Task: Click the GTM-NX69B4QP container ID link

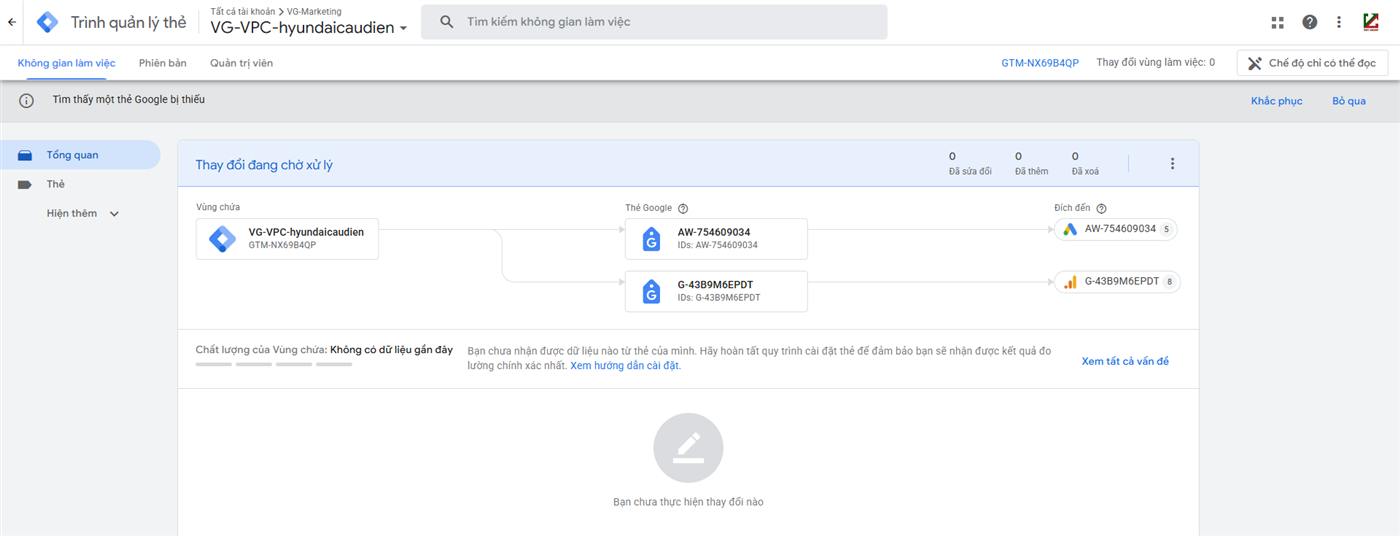Action: (x=1040, y=63)
